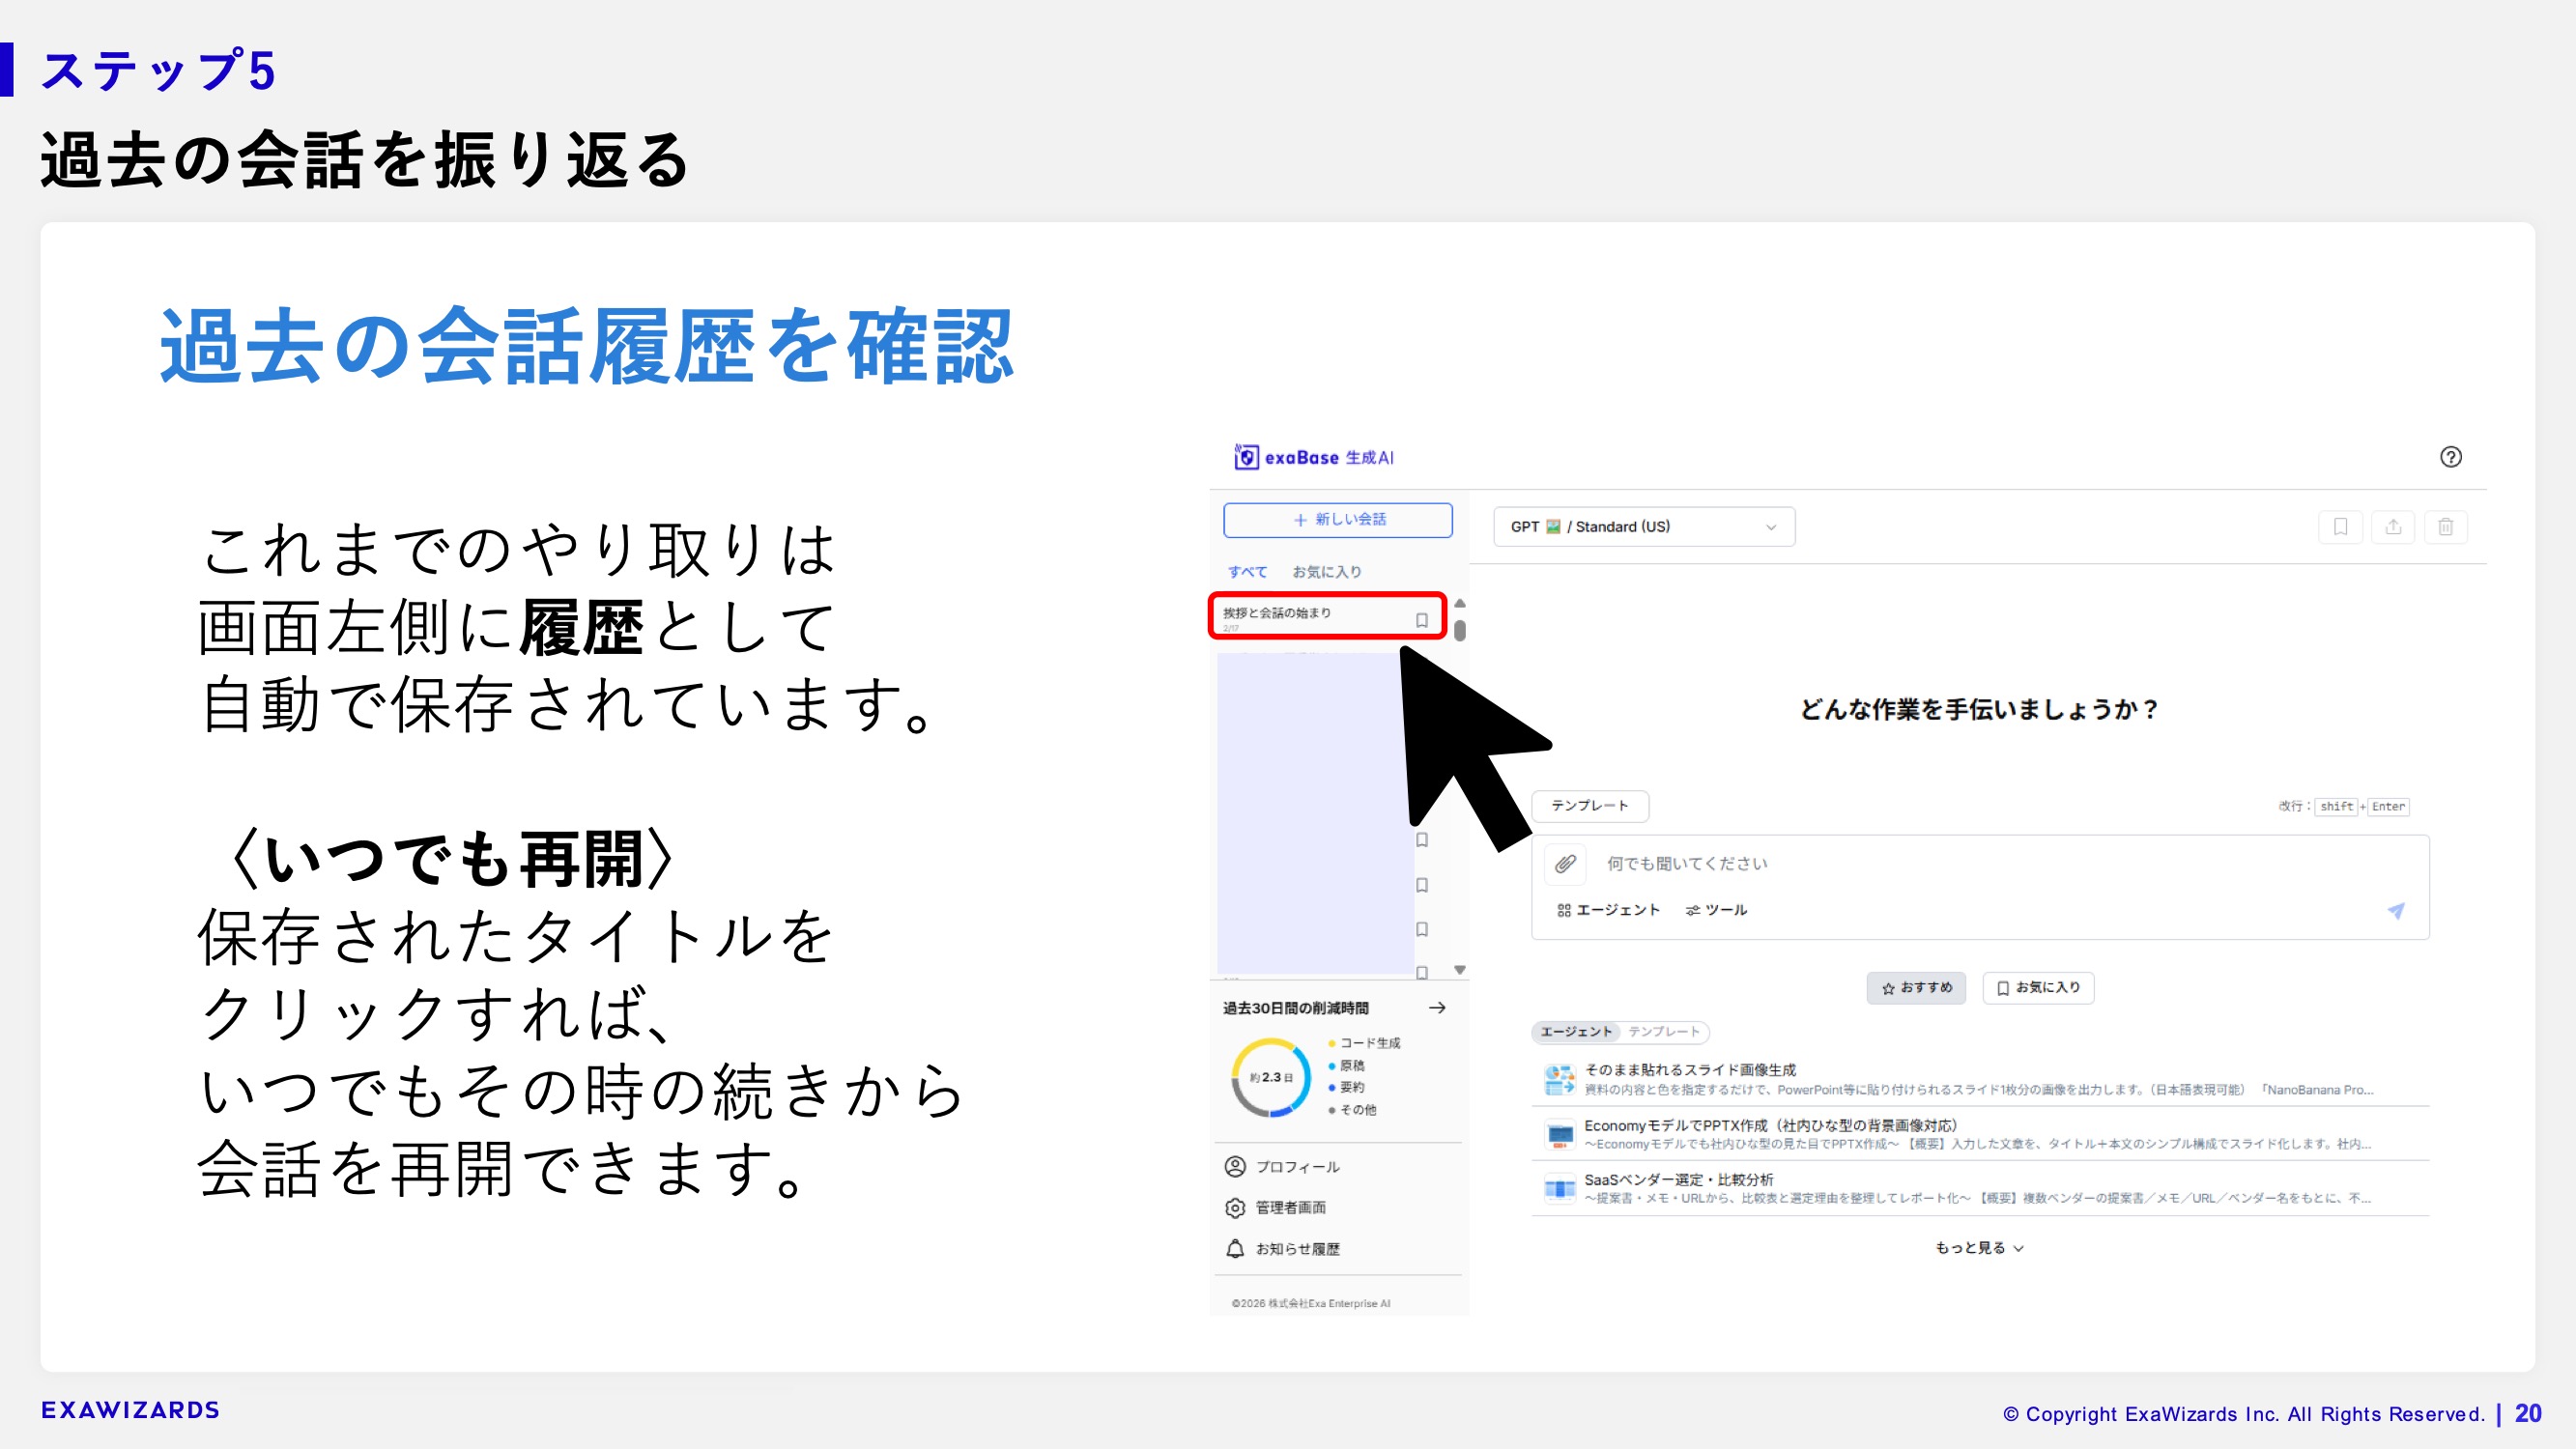
Task: Click the exaBase 生成AI logo
Action: (1313, 457)
